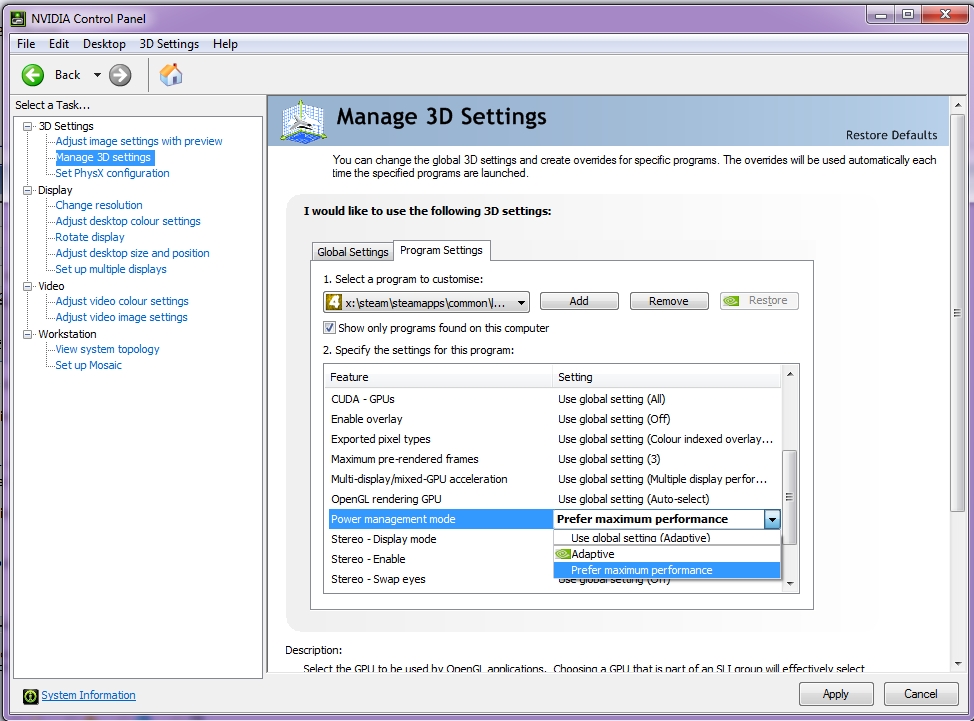Open Adjust image settings with preview

(x=139, y=141)
